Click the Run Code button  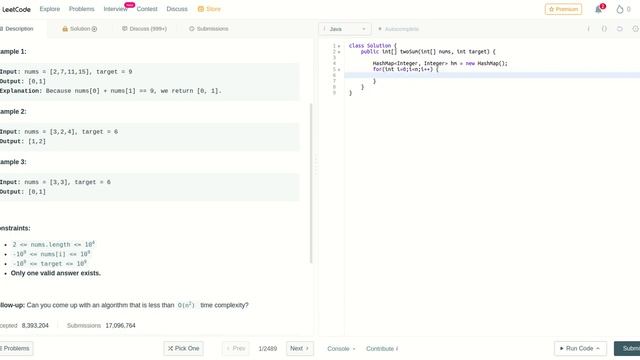580,349
